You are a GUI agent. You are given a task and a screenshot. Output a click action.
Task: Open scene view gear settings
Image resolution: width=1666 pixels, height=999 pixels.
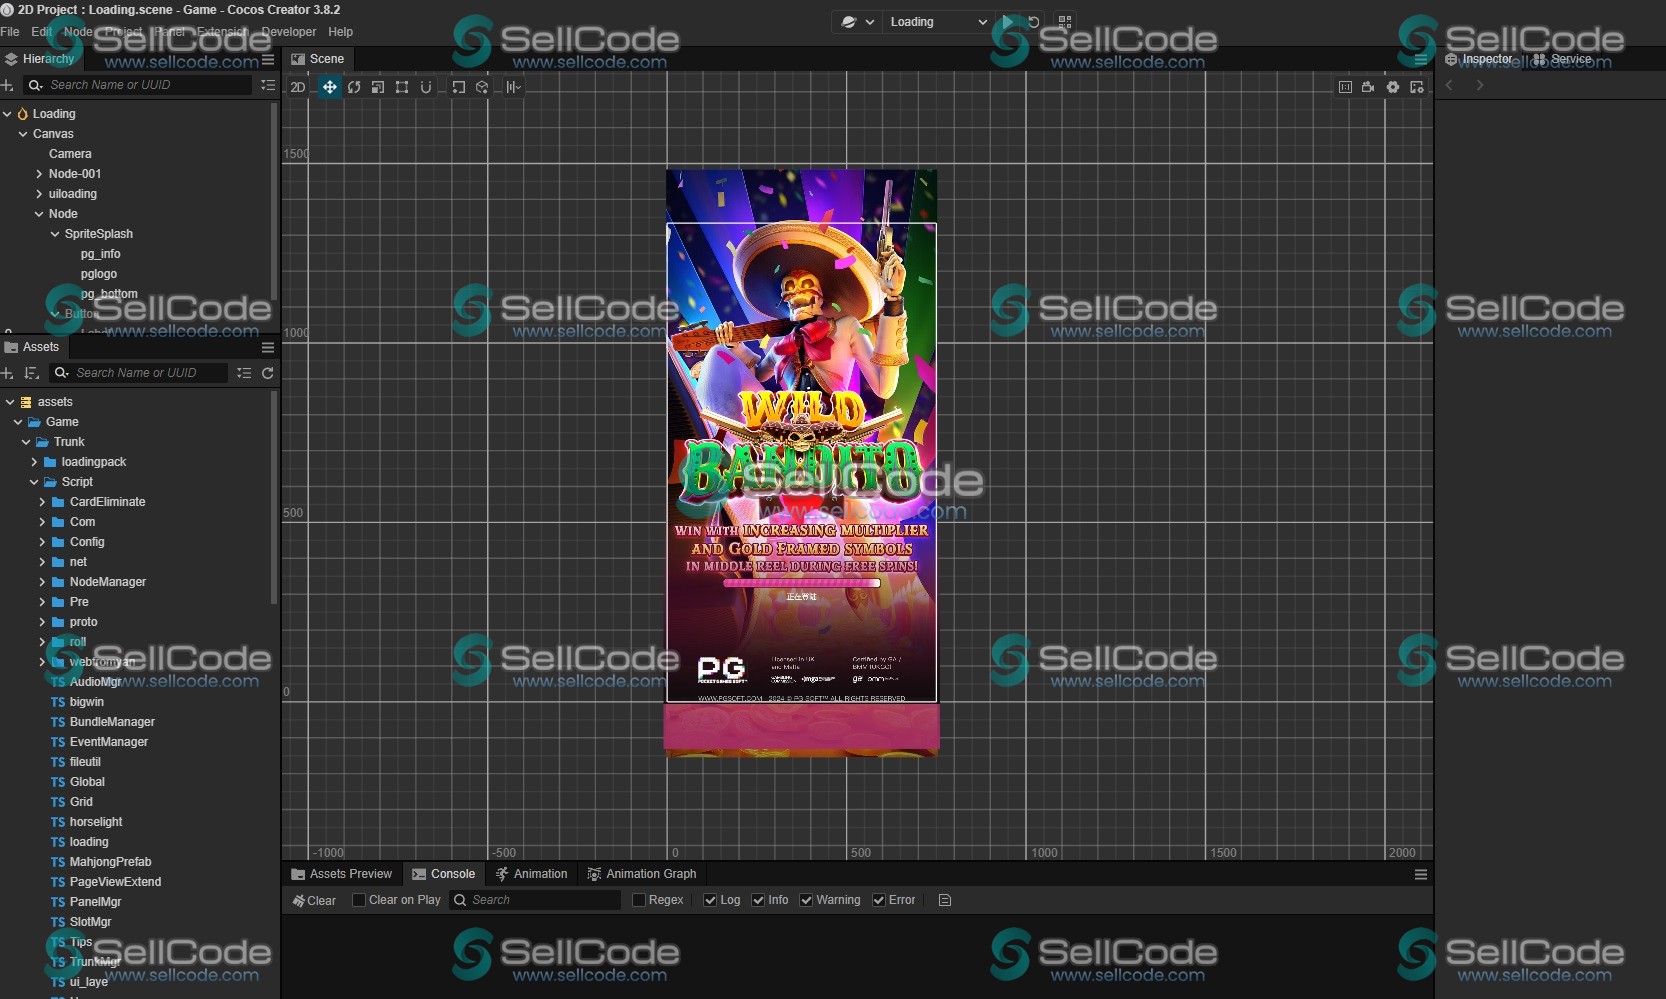pyautogui.click(x=1393, y=87)
